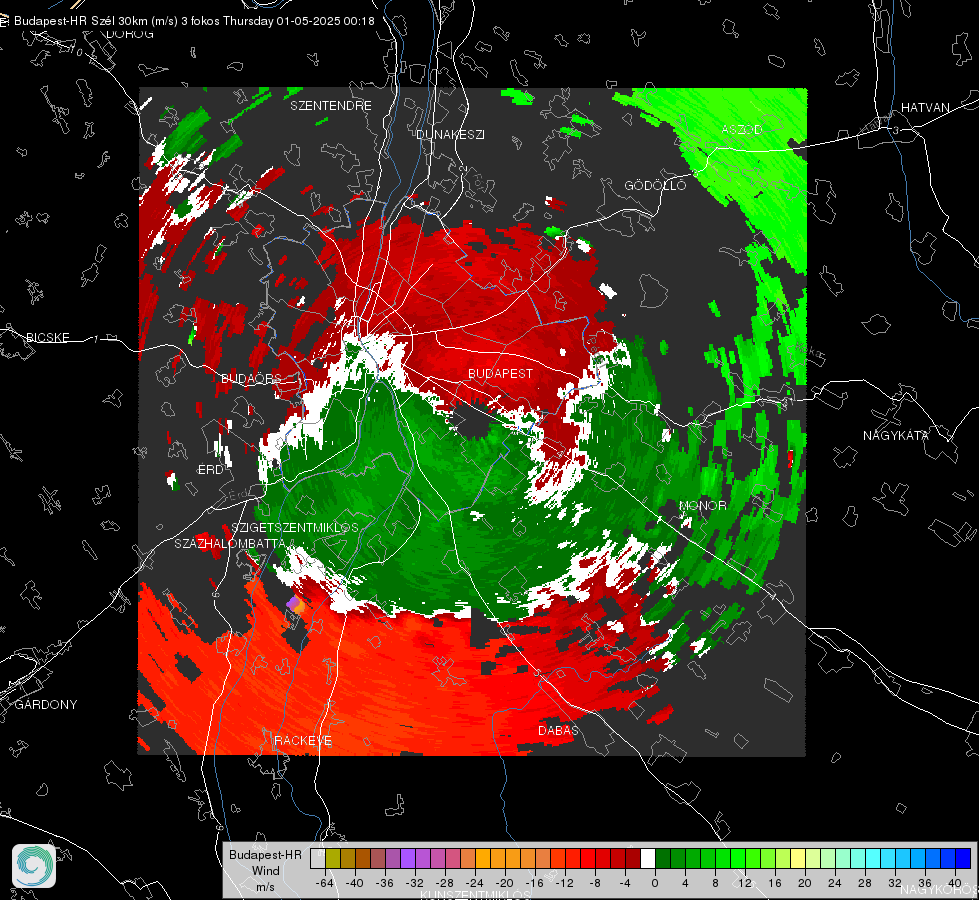Click the SZIGETSZENTMIKLÓS label

click(295, 527)
